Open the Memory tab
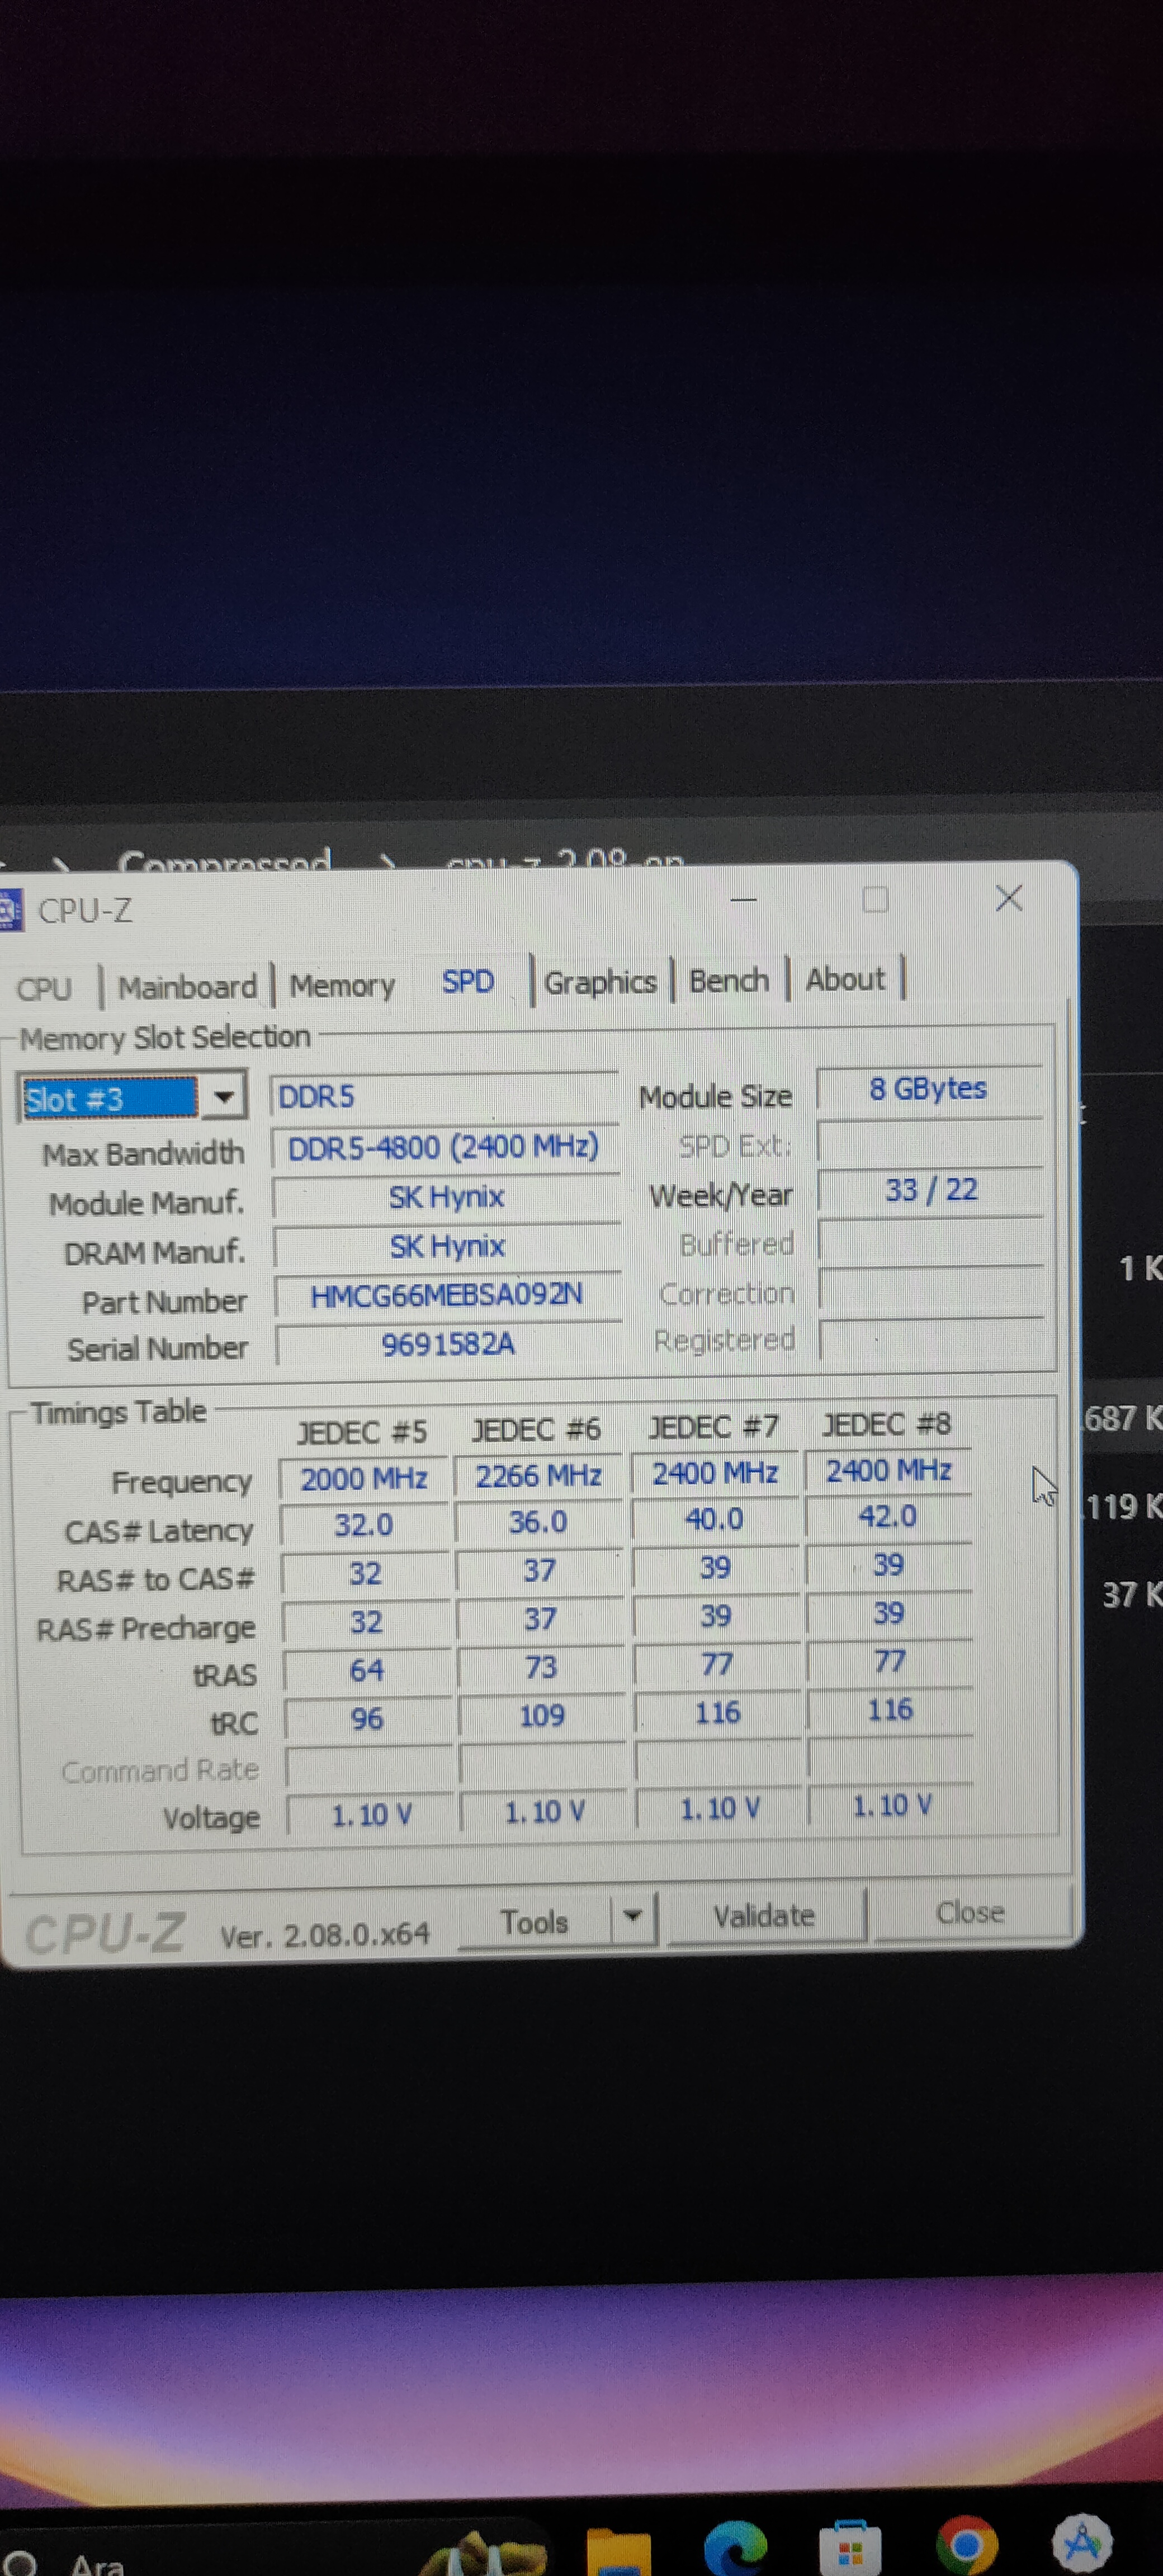This screenshot has width=1163, height=2576. tap(342, 986)
